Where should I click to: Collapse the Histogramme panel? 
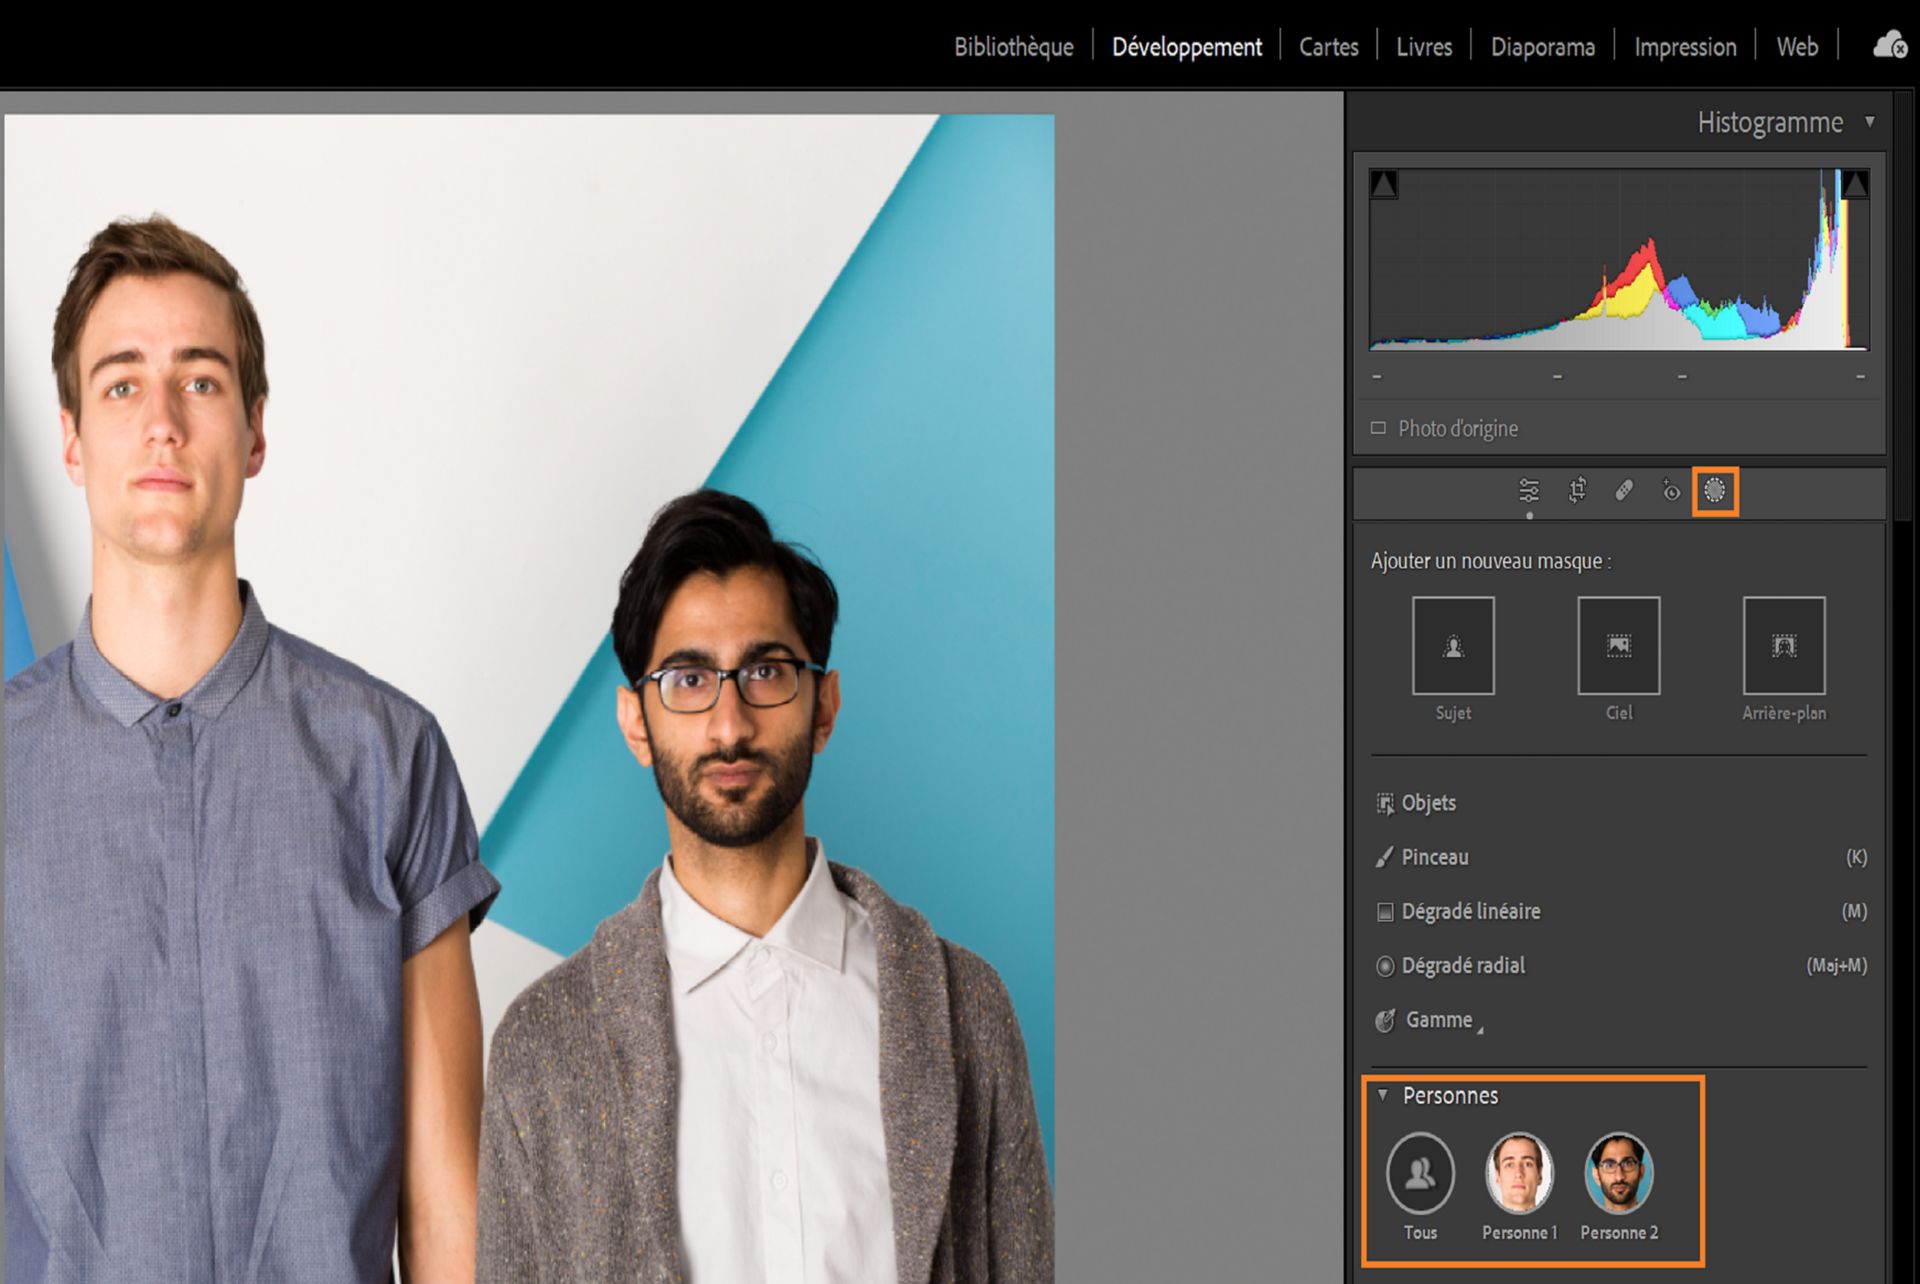(x=1872, y=122)
